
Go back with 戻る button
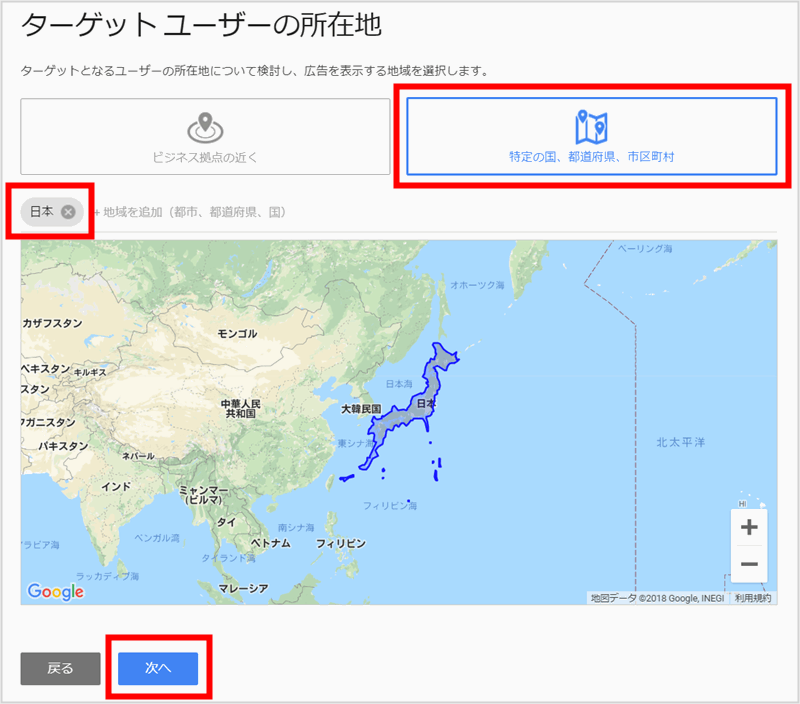click(x=60, y=668)
